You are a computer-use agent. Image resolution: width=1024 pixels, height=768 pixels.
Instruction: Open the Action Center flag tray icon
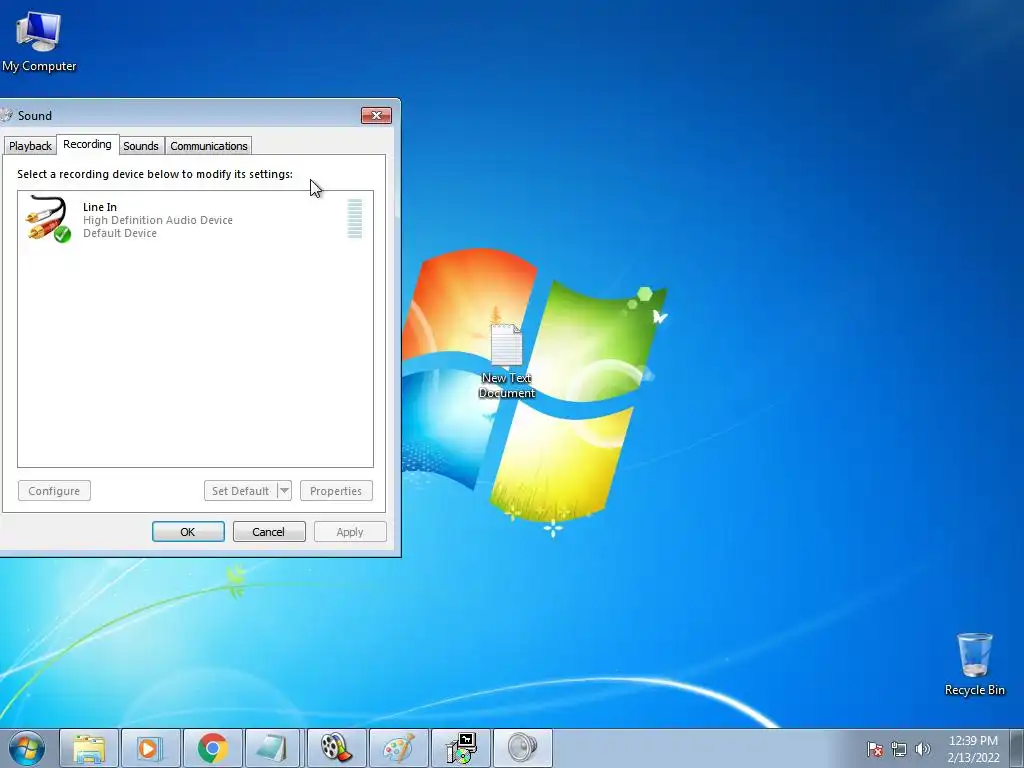coord(875,749)
